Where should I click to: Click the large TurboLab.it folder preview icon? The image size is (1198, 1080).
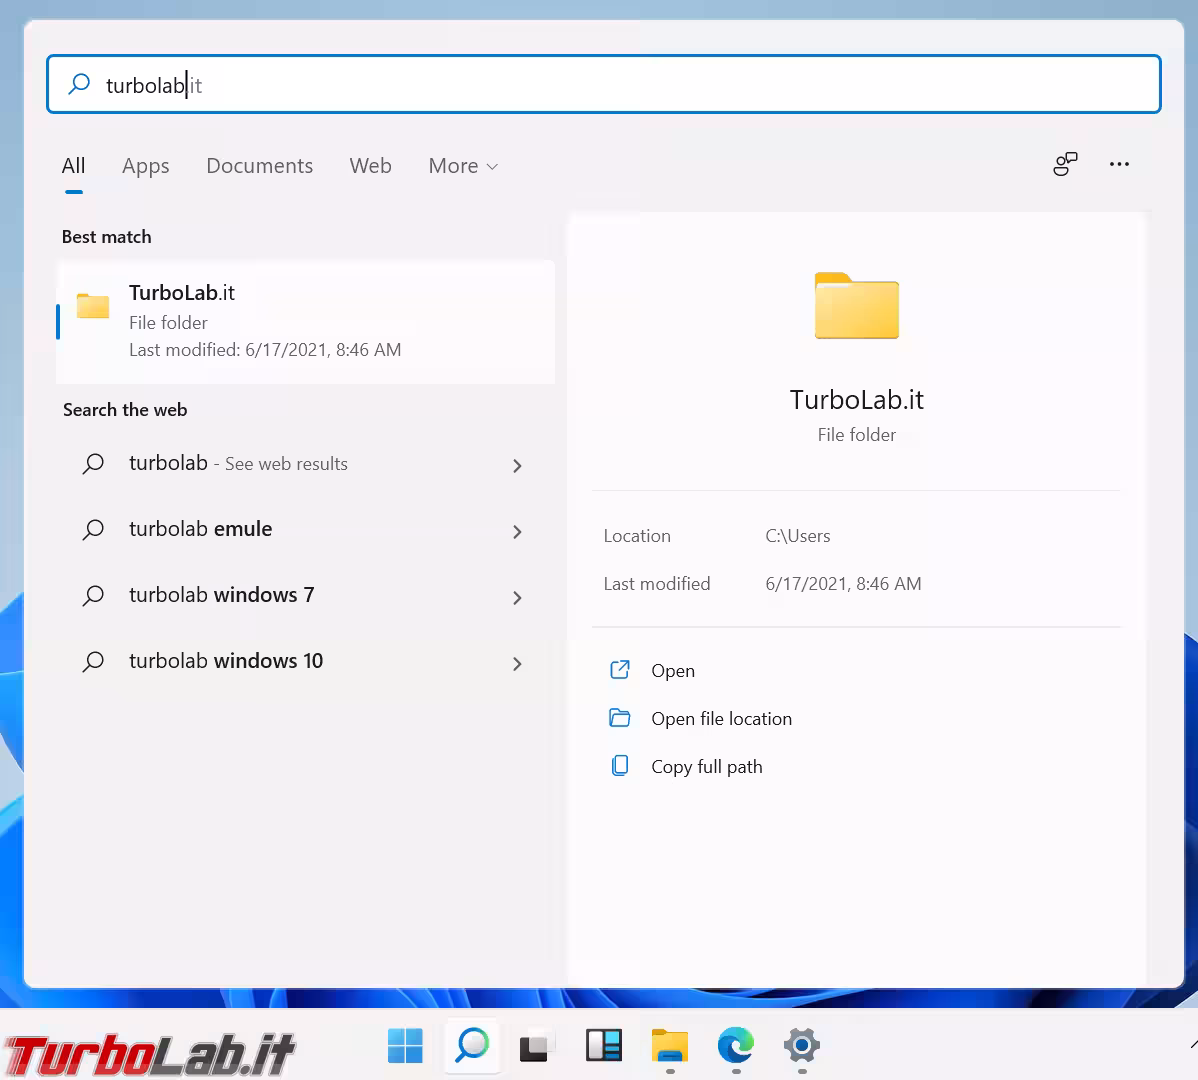point(856,306)
